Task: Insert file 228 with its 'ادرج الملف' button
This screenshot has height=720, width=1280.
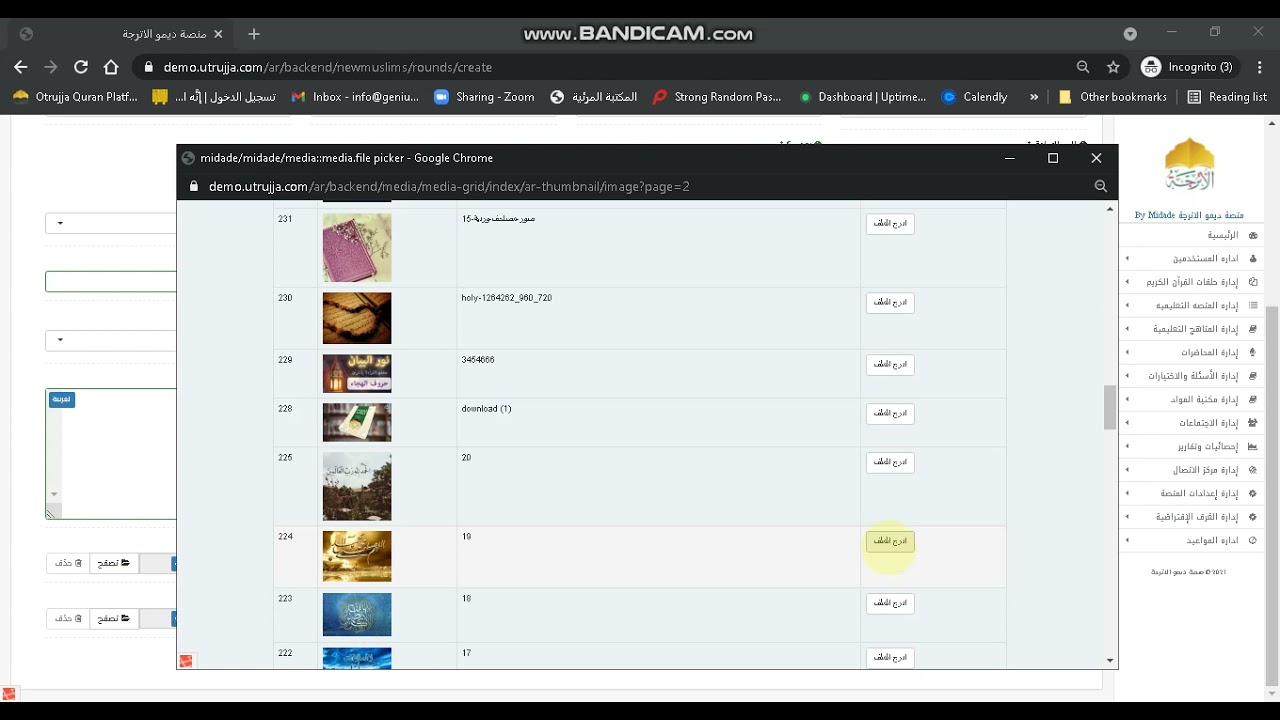Action: 890,413
